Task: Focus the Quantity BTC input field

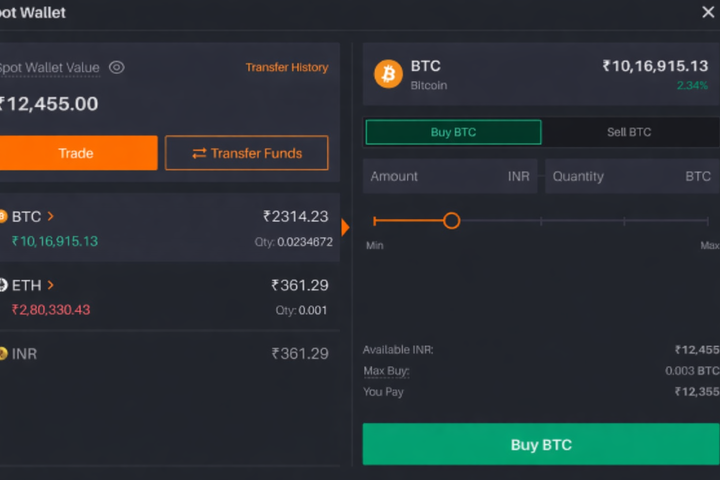Action: point(632,176)
